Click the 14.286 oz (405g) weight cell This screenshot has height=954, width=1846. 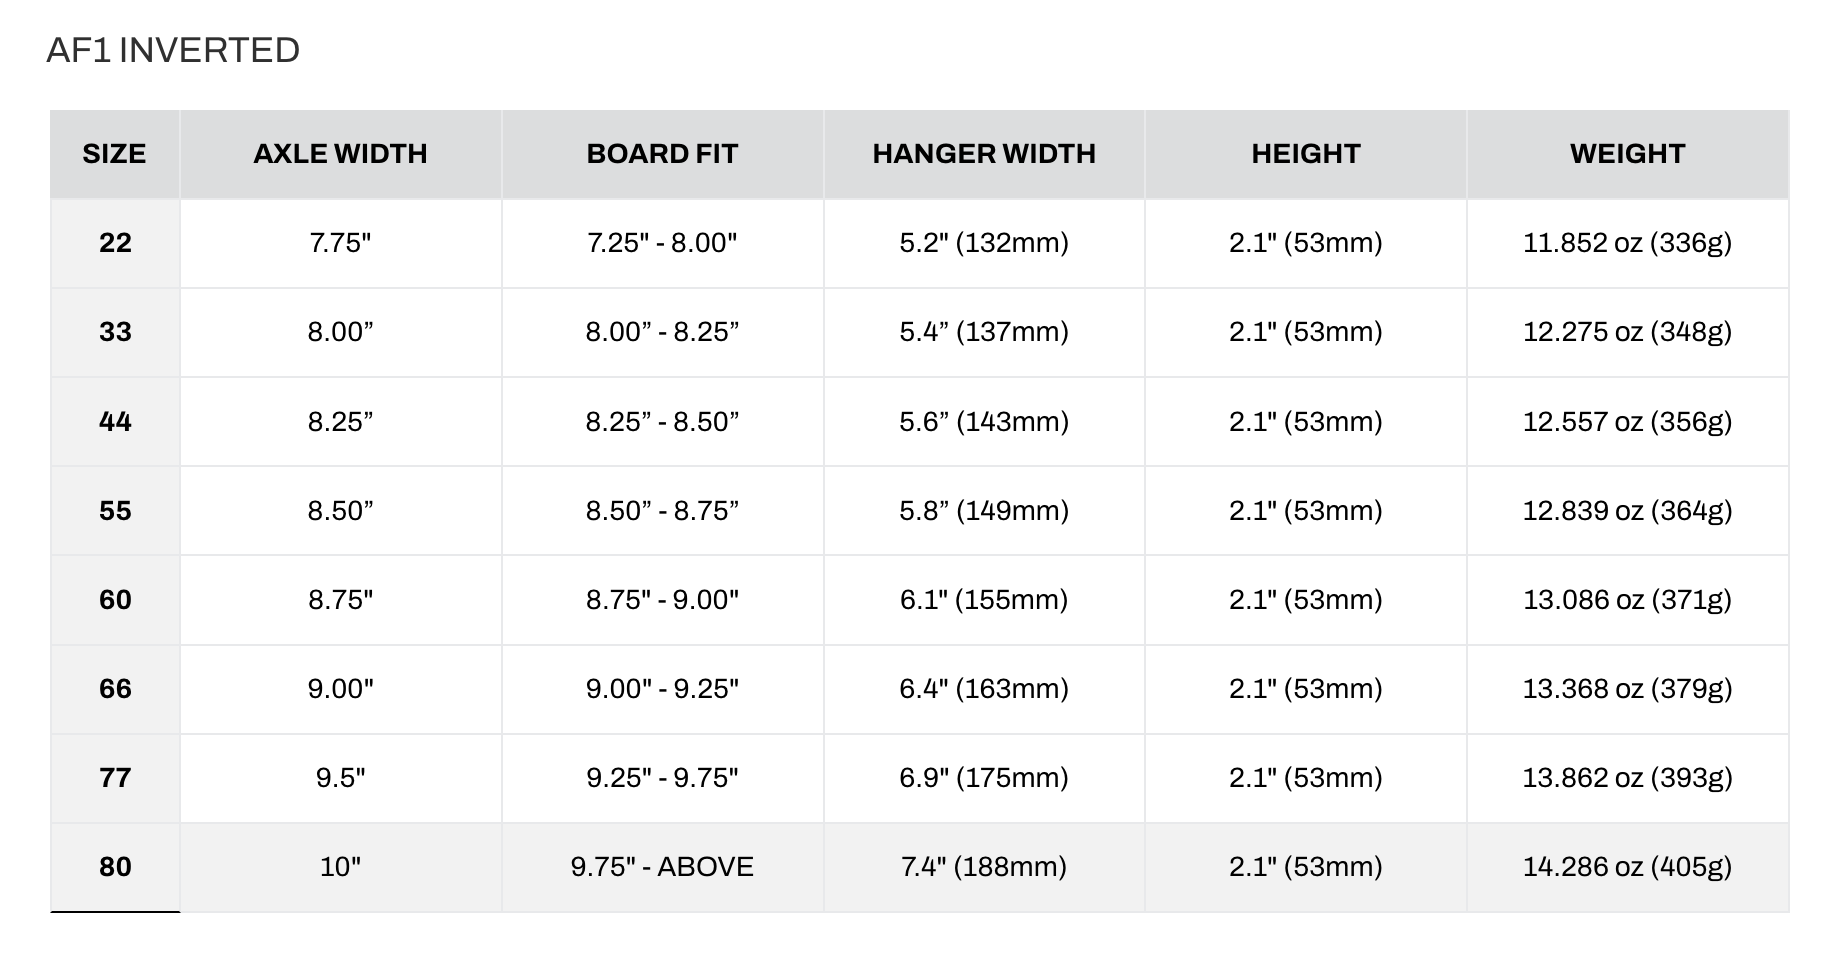click(1628, 867)
